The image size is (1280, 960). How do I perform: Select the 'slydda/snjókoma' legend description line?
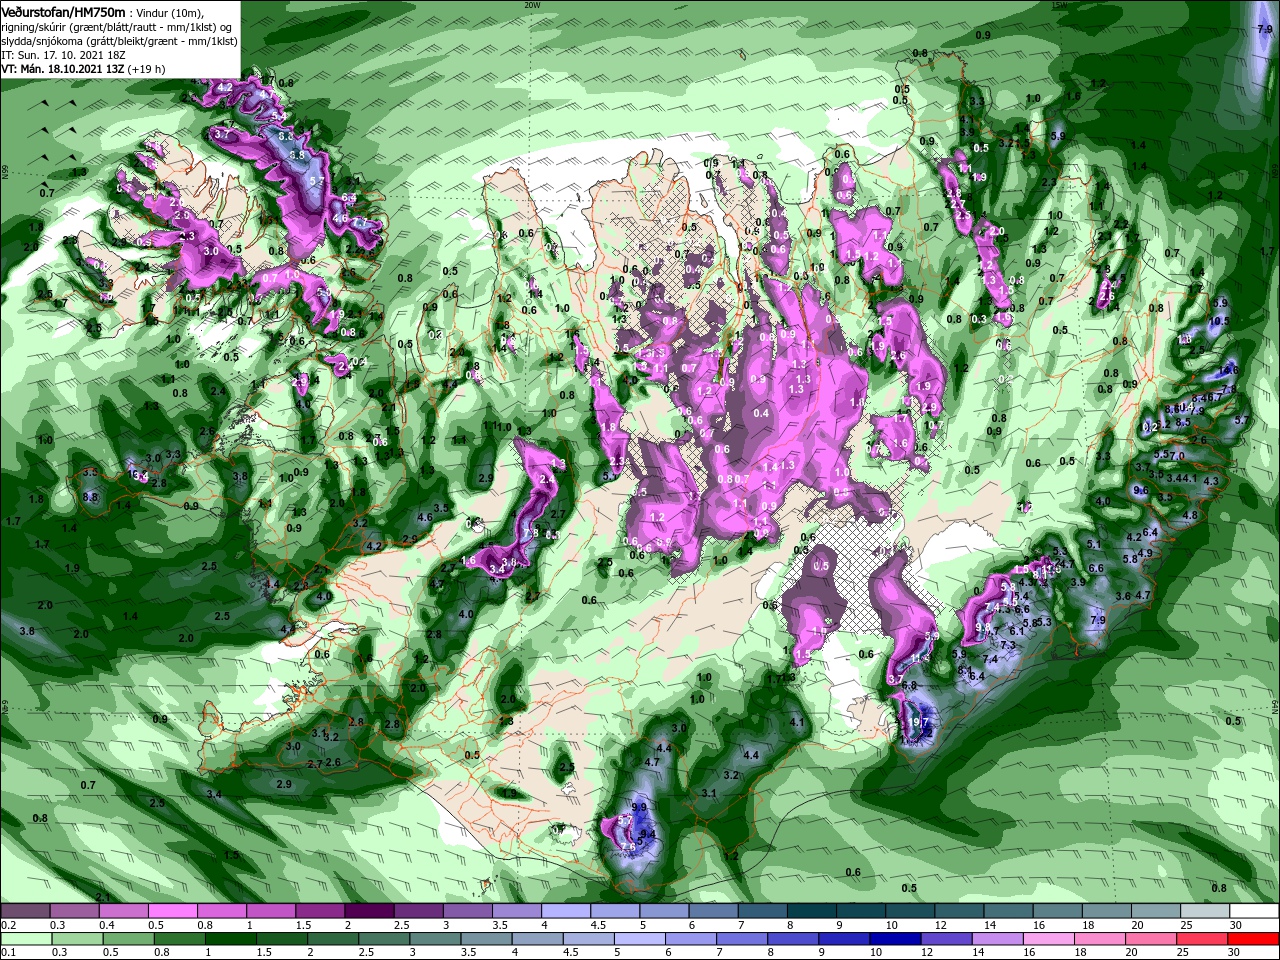pos(119,41)
